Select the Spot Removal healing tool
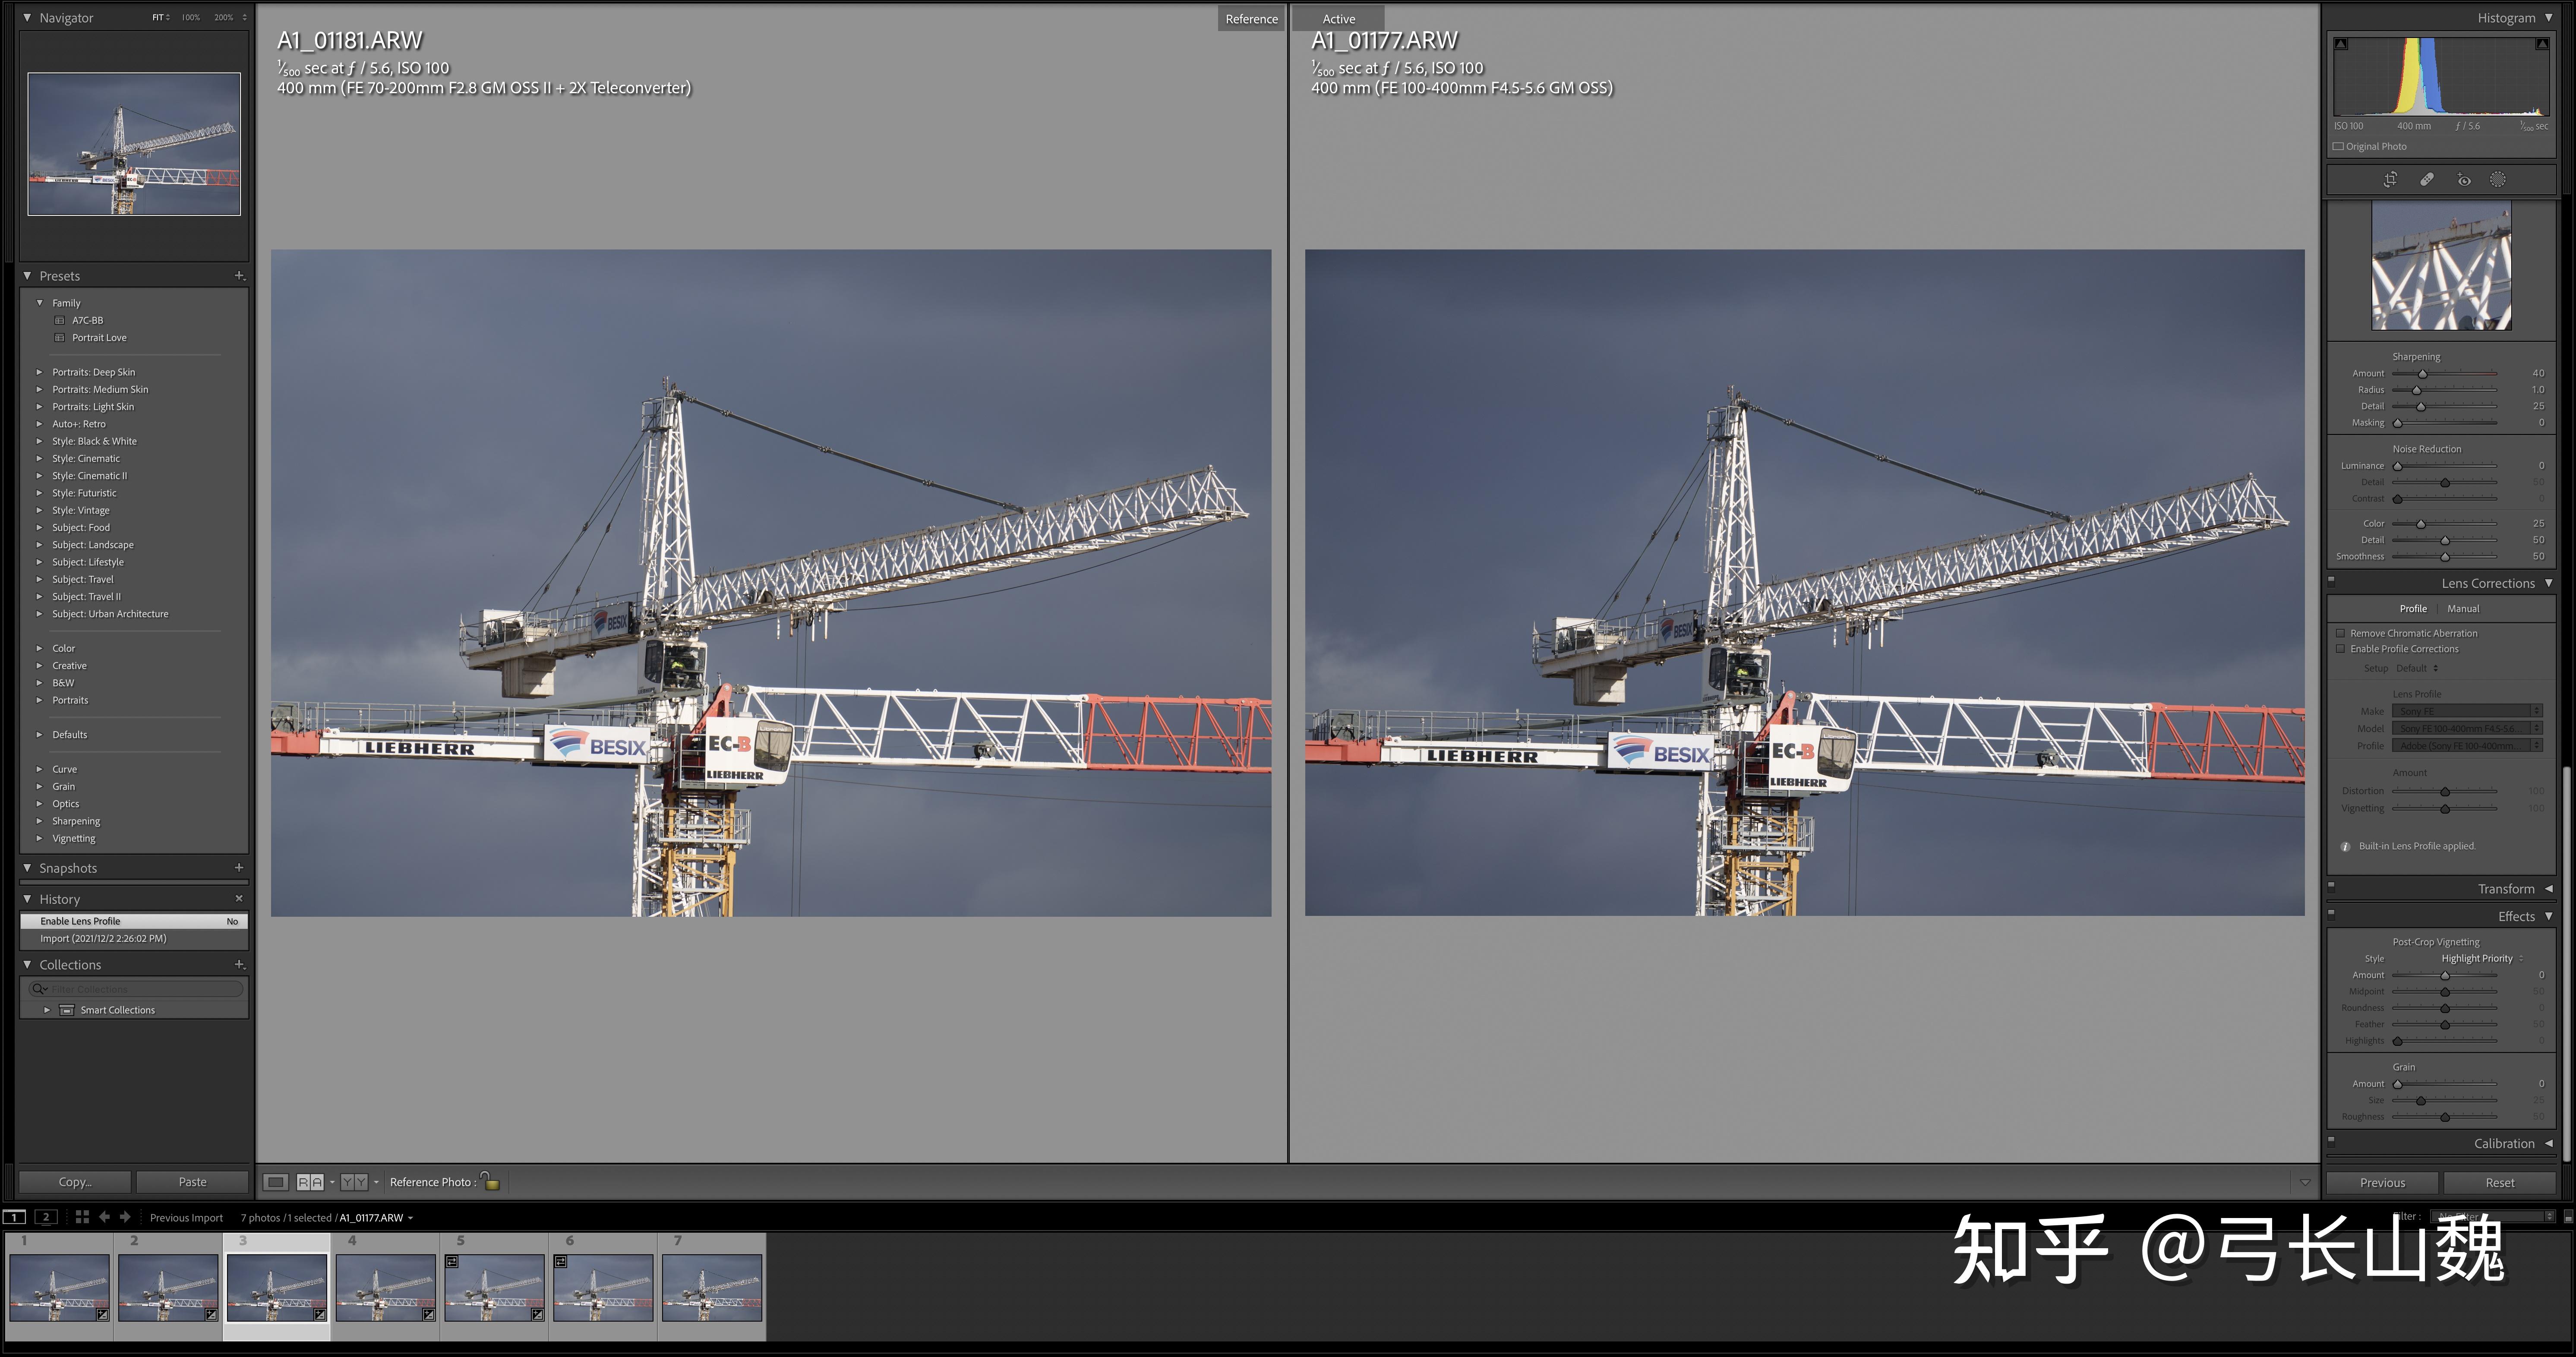The height and width of the screenshot is (1357, 2576). pos(2427,180)
